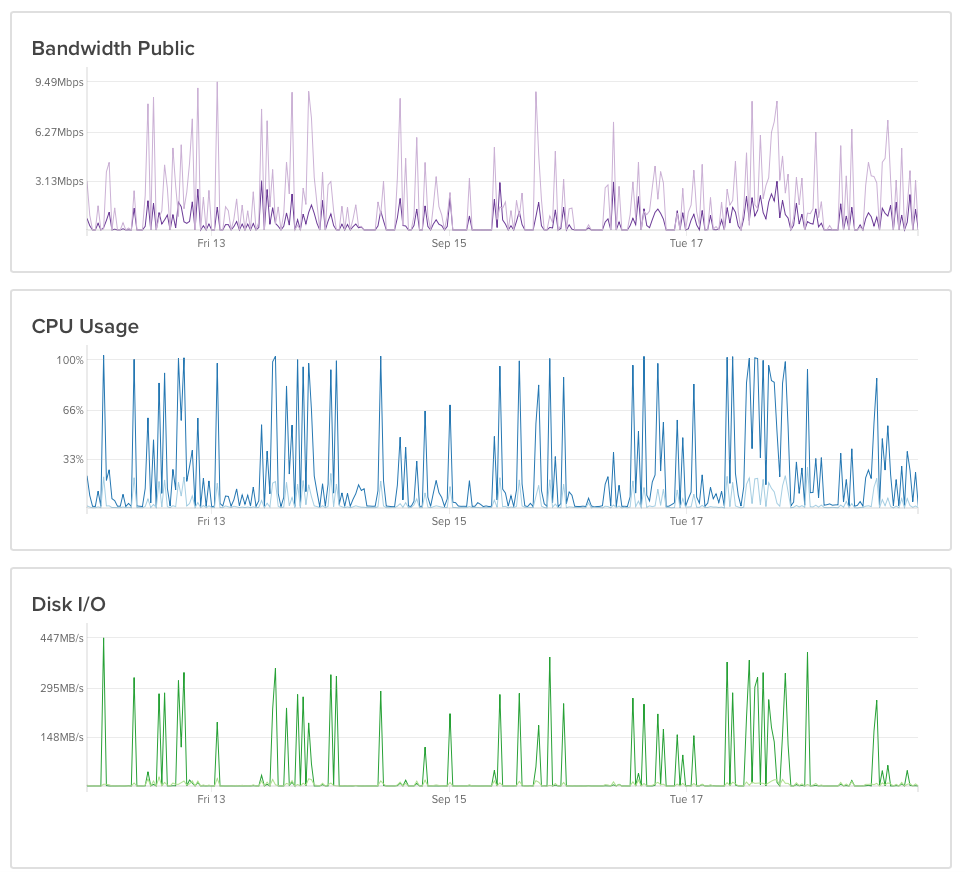Click the CPU Usage chart title
The width and height of the screenshot is (965, 872).
(86, 326)
